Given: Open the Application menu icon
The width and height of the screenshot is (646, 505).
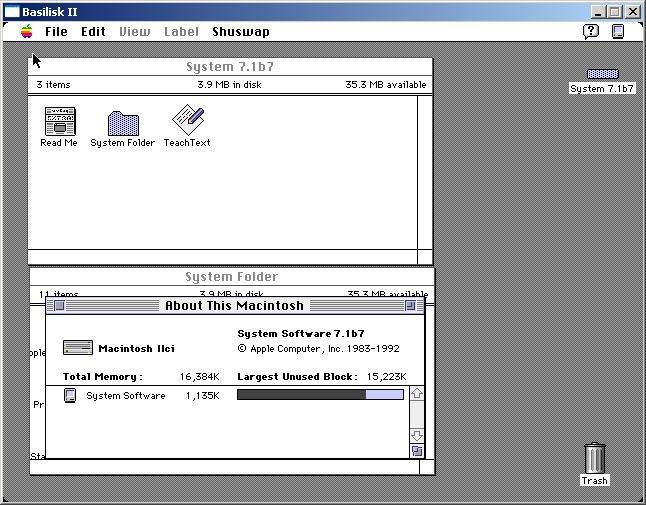Looking at the screenshot, I should pyautogui.click(x=618, y=31).
